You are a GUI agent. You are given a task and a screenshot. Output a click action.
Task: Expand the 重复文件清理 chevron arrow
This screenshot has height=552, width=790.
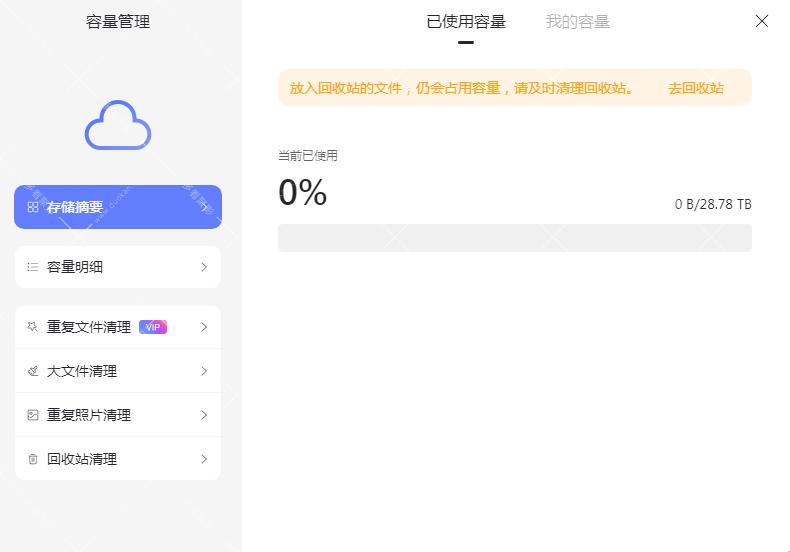point(204,327)
